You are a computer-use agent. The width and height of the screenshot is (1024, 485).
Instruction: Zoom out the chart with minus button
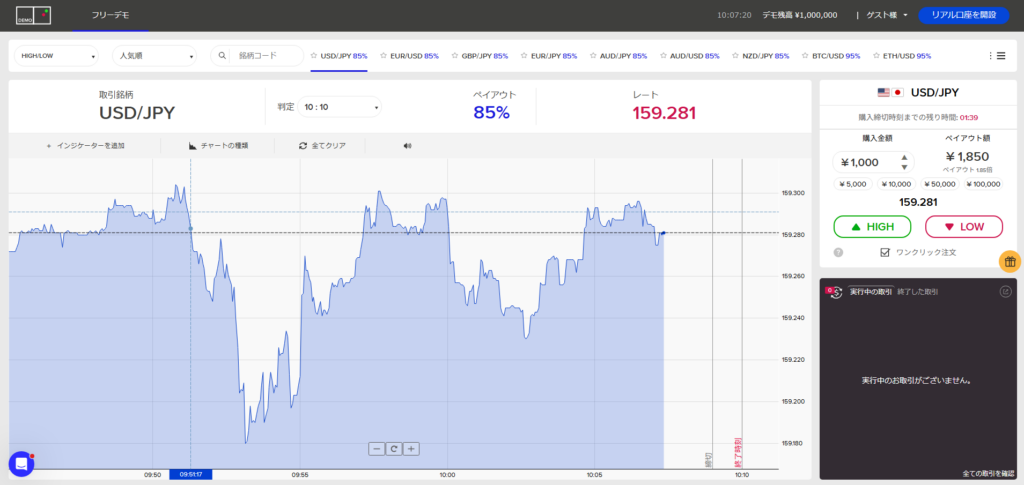point(376,449)
